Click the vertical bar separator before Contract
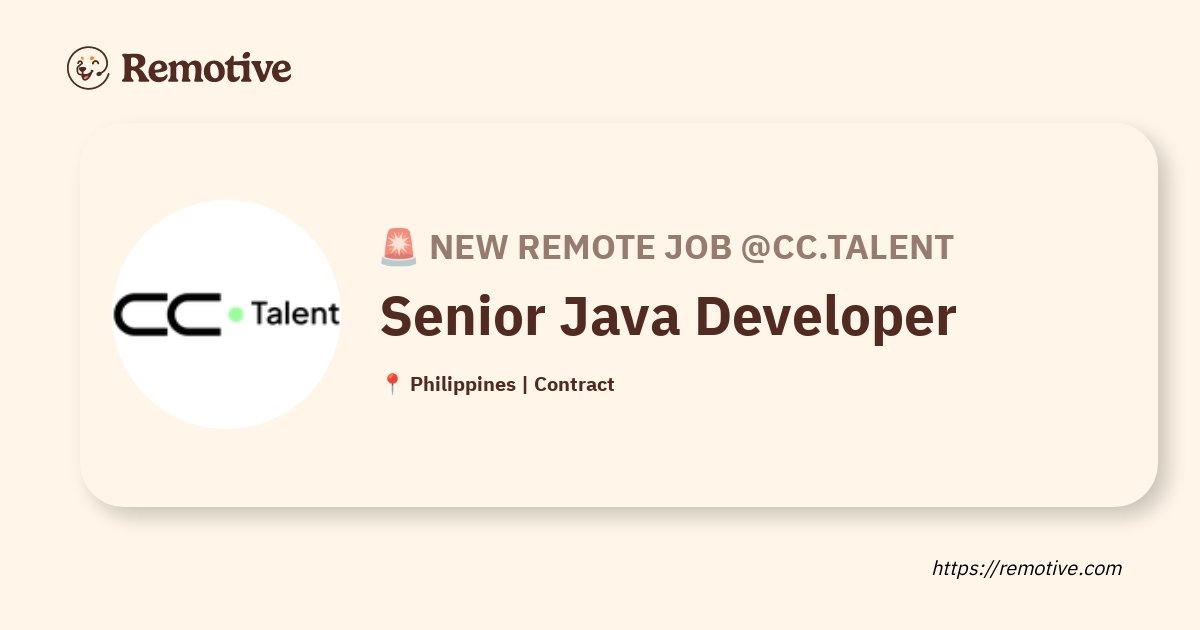1200x630 pixels. [x=525, y=384]
